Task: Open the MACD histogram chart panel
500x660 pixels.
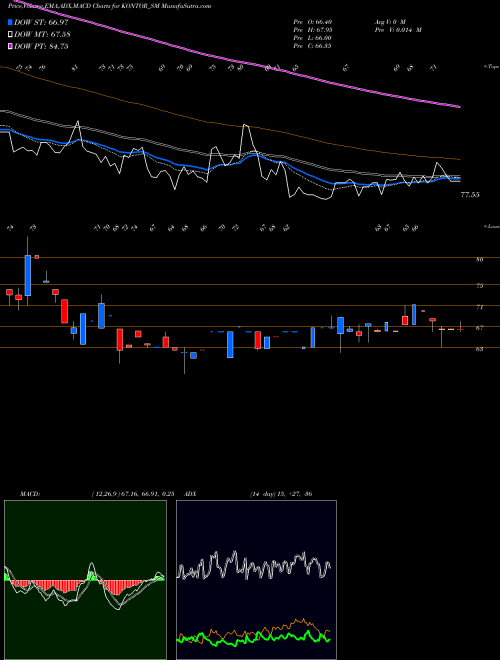Action: [x=85, y=580]
